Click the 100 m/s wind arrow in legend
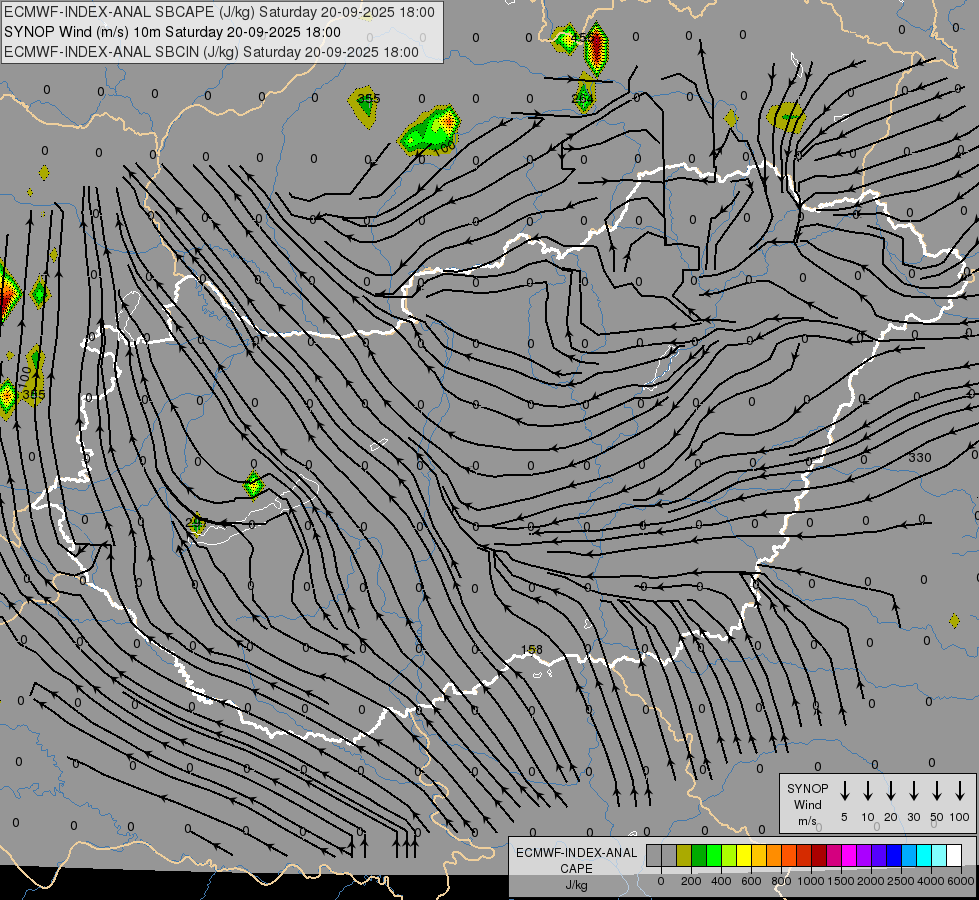The width and height of the screenshot is (979, 900). click(x=960, y=791)
